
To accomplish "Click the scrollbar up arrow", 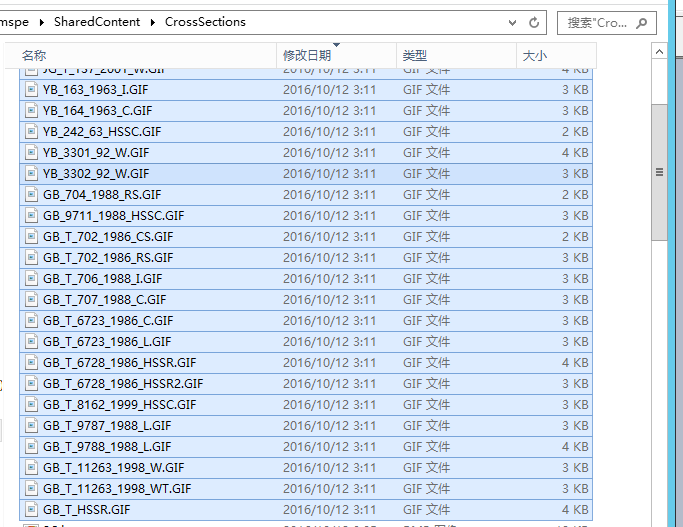I will tap(659, 52).
